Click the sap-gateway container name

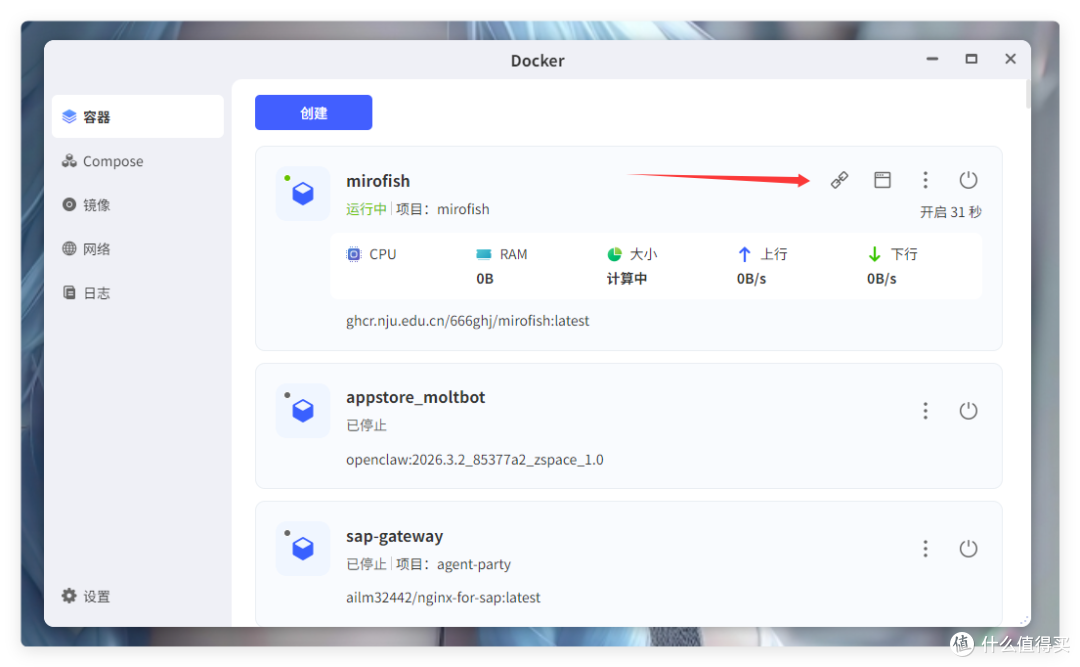pyautogui.click(x=394, y=536)
